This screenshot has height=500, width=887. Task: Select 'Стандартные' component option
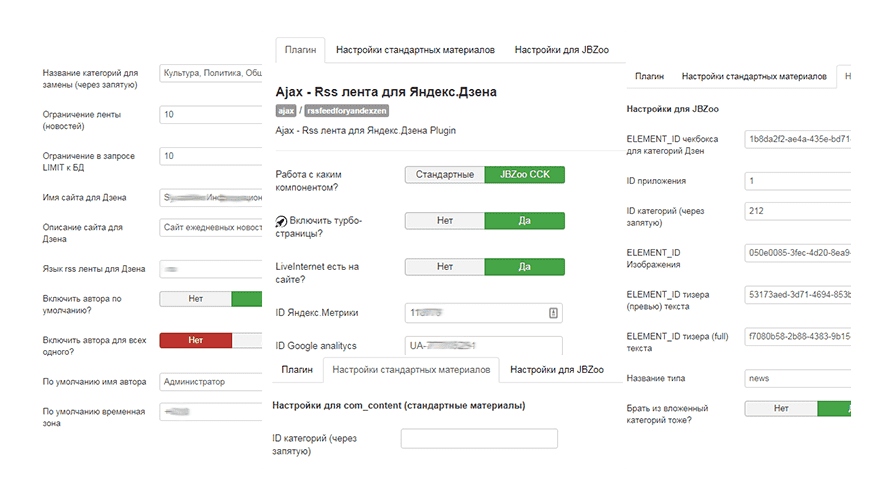tap(445, 175)
